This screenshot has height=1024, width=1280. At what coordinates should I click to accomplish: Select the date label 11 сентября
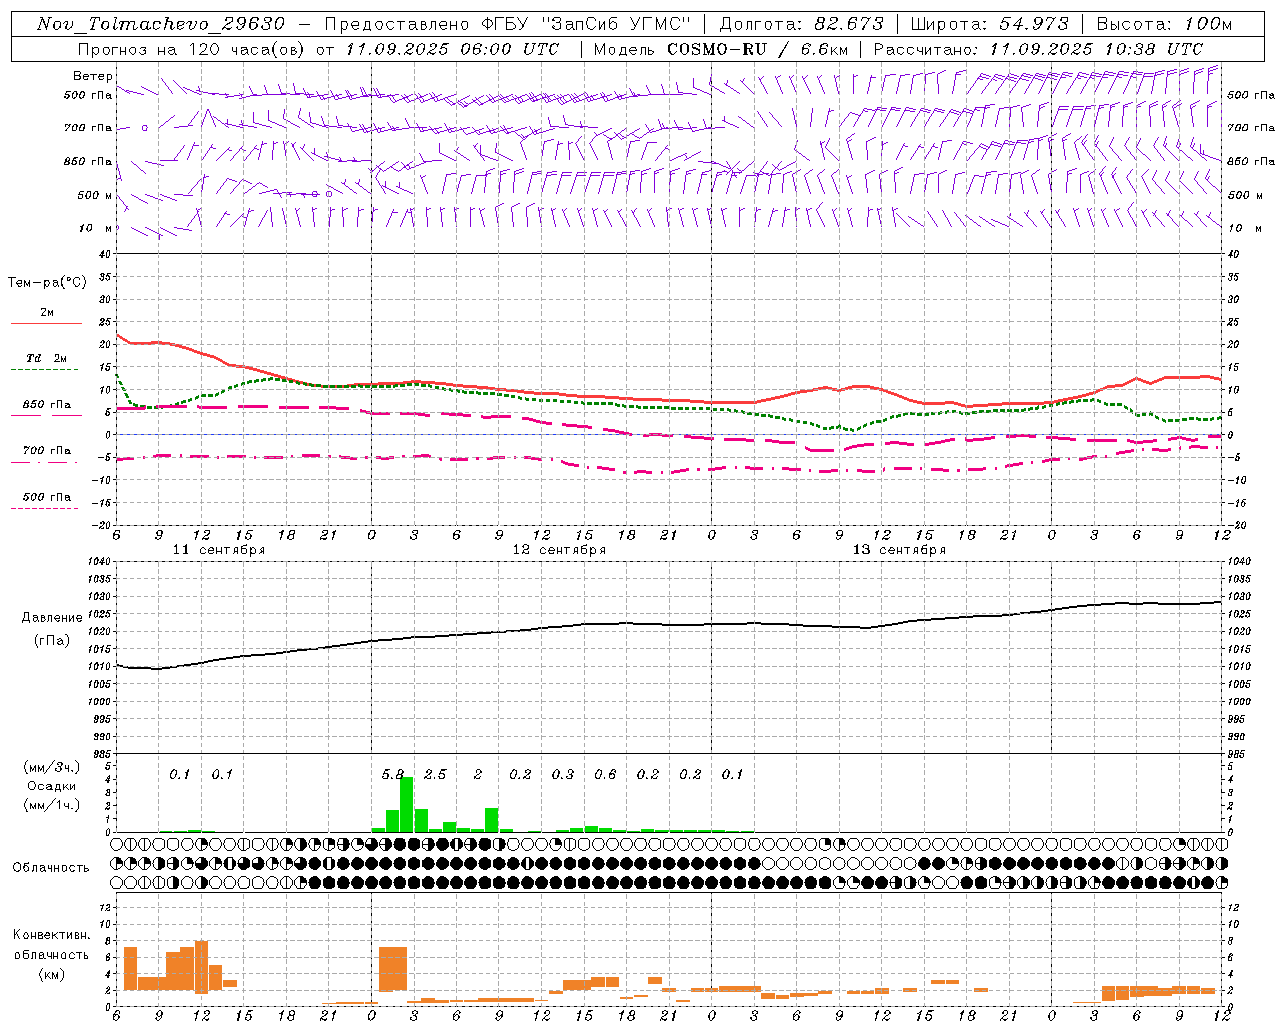click(x=219, y=550)
